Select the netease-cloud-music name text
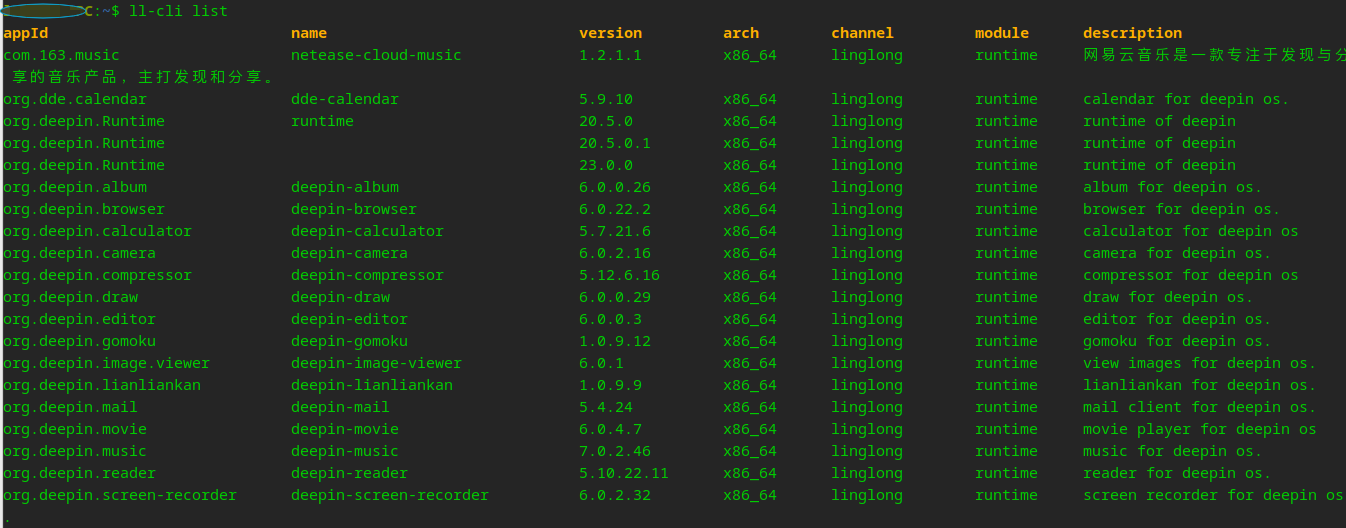Screen dimensions: 1346x528 (x=376, y=55)
